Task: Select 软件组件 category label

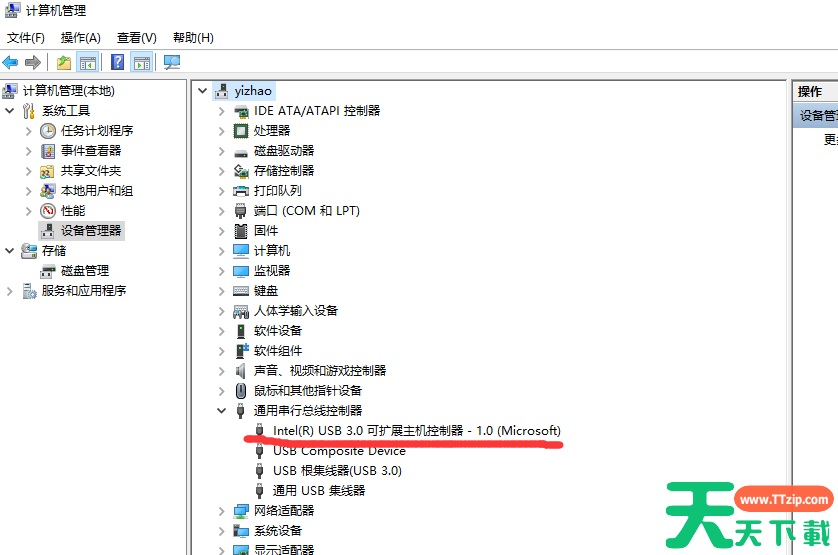Action: [278, 351]
